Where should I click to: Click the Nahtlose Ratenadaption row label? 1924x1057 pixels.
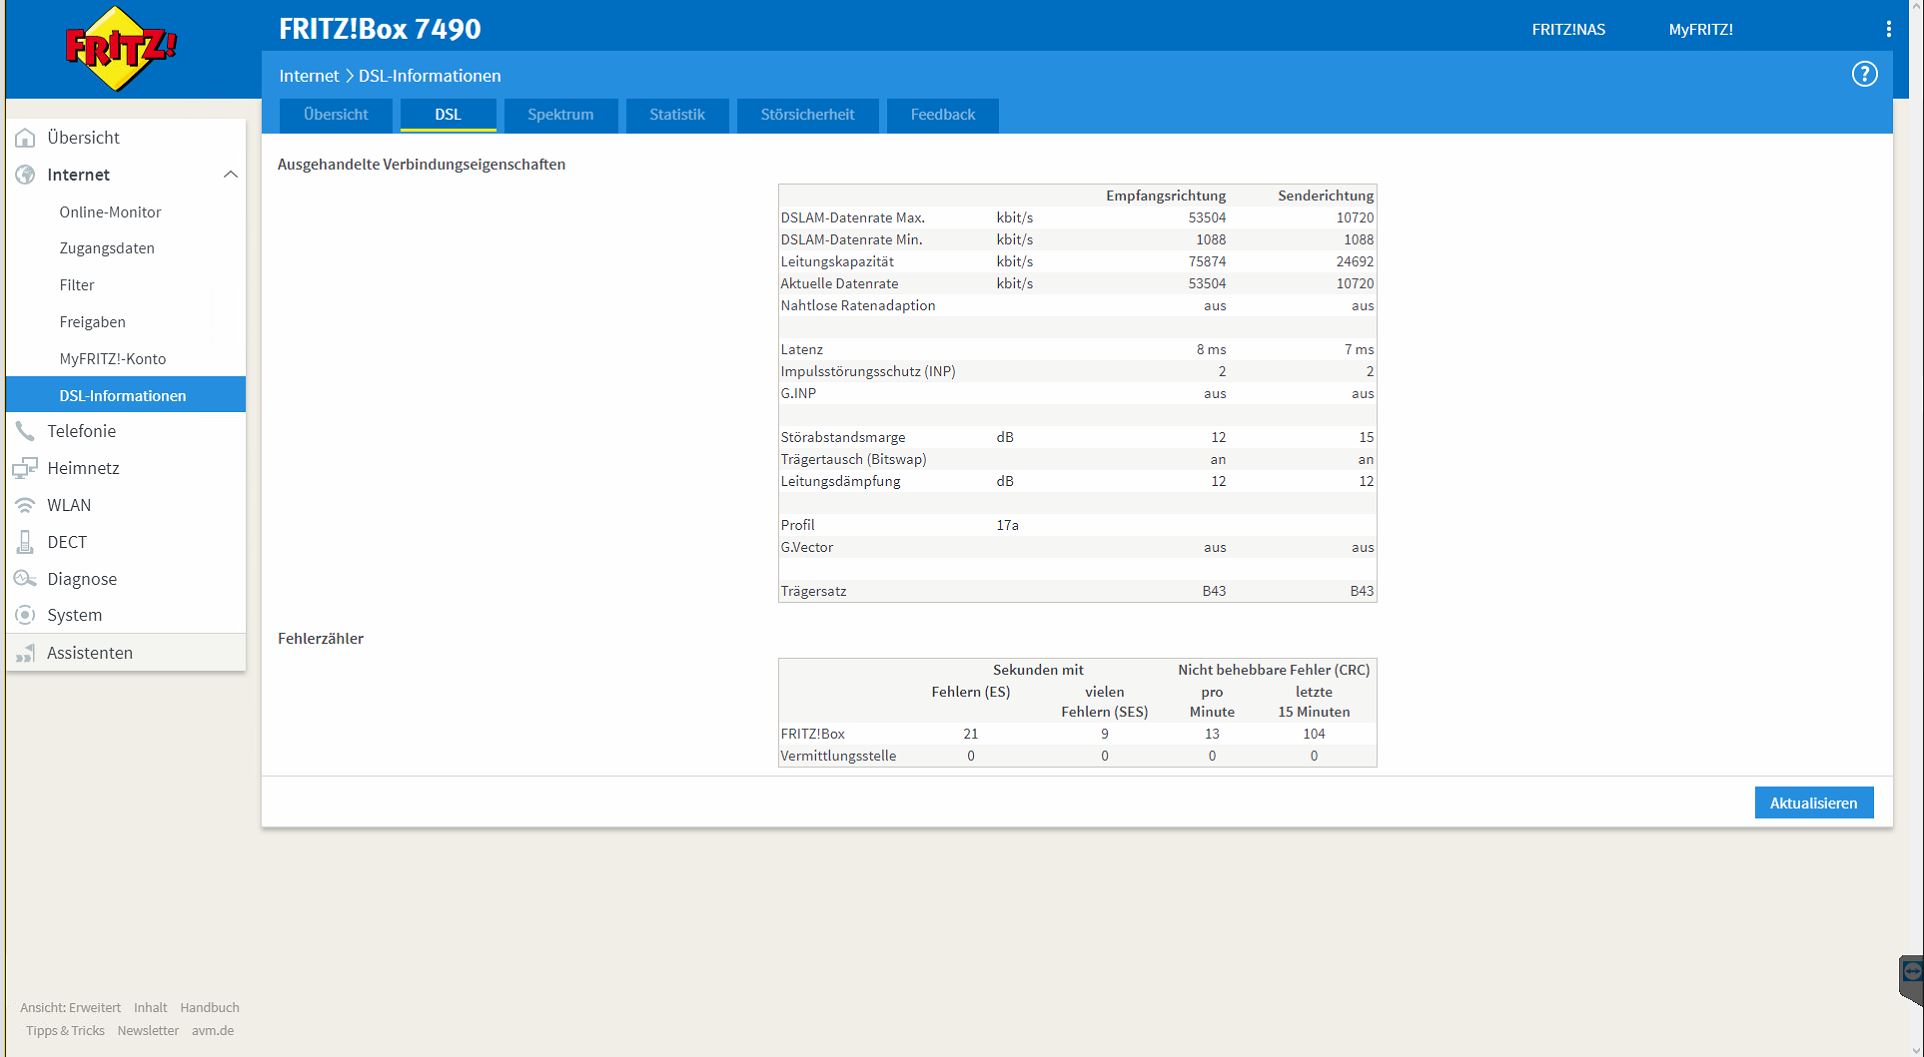click(858, 306)
